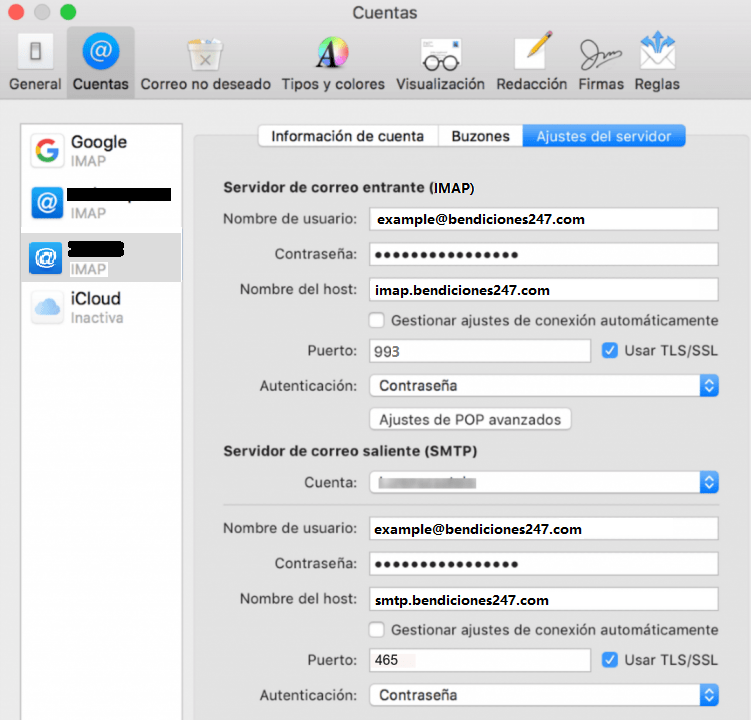Toggle Usar TLS/SSL for SMTP port 465
Image resolution: width=751 pixels, height=720 pixels.
point(610,660)
